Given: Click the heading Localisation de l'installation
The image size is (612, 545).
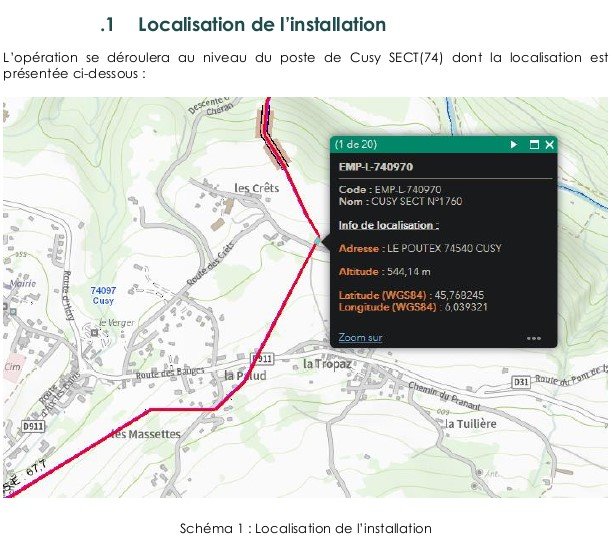Looking at the screenshot, I should click(262, 25).
